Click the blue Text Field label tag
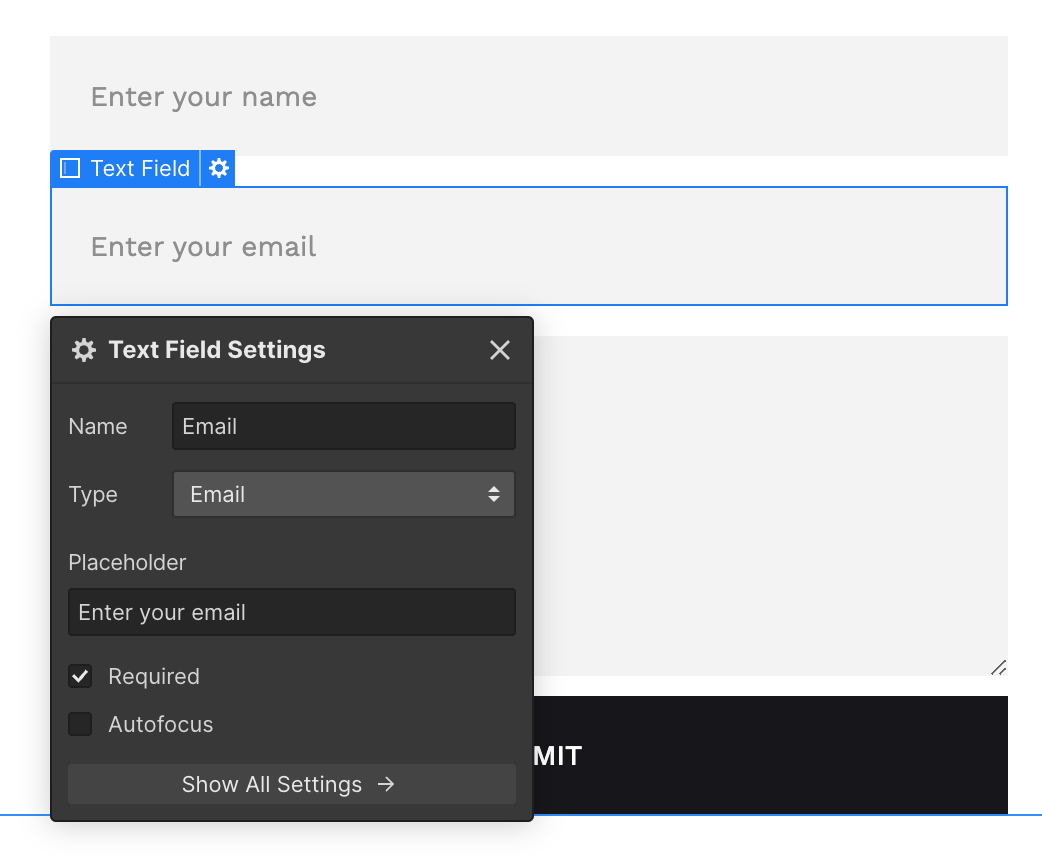1042x856 pixels. coord(139,169)
